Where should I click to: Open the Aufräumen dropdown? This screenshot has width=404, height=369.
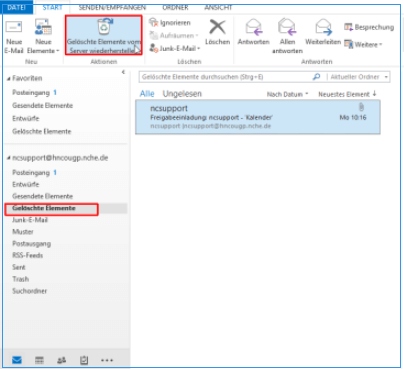pos(174,35)
